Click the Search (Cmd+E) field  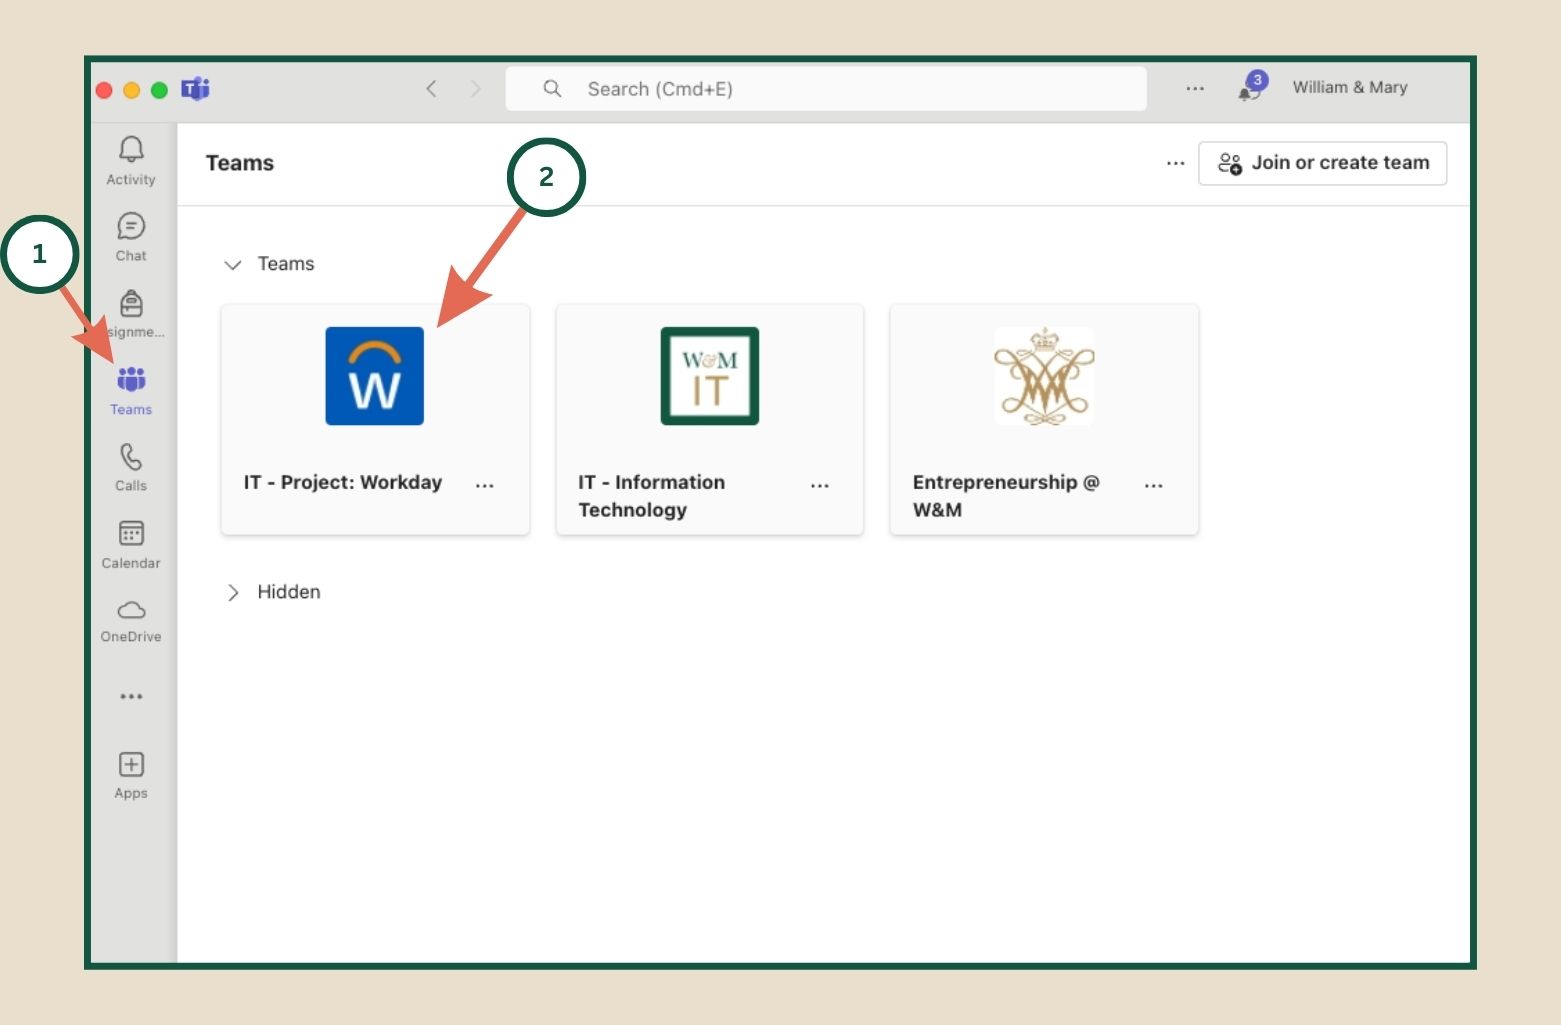826,89
